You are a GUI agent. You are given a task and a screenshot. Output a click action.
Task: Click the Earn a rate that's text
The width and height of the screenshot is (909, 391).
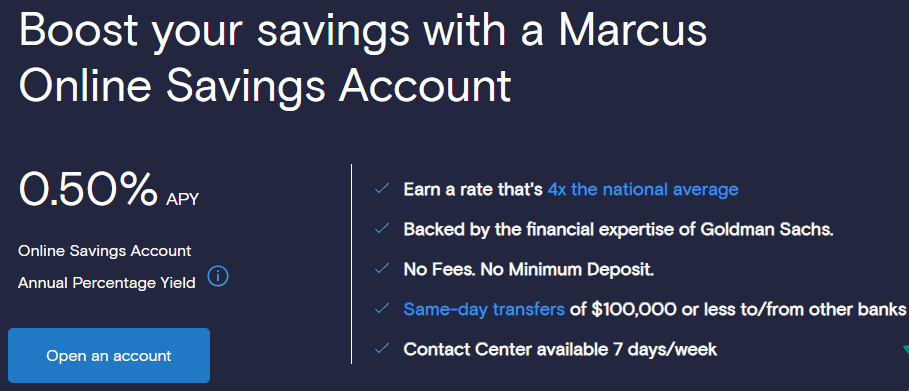[x=473, y=189]
